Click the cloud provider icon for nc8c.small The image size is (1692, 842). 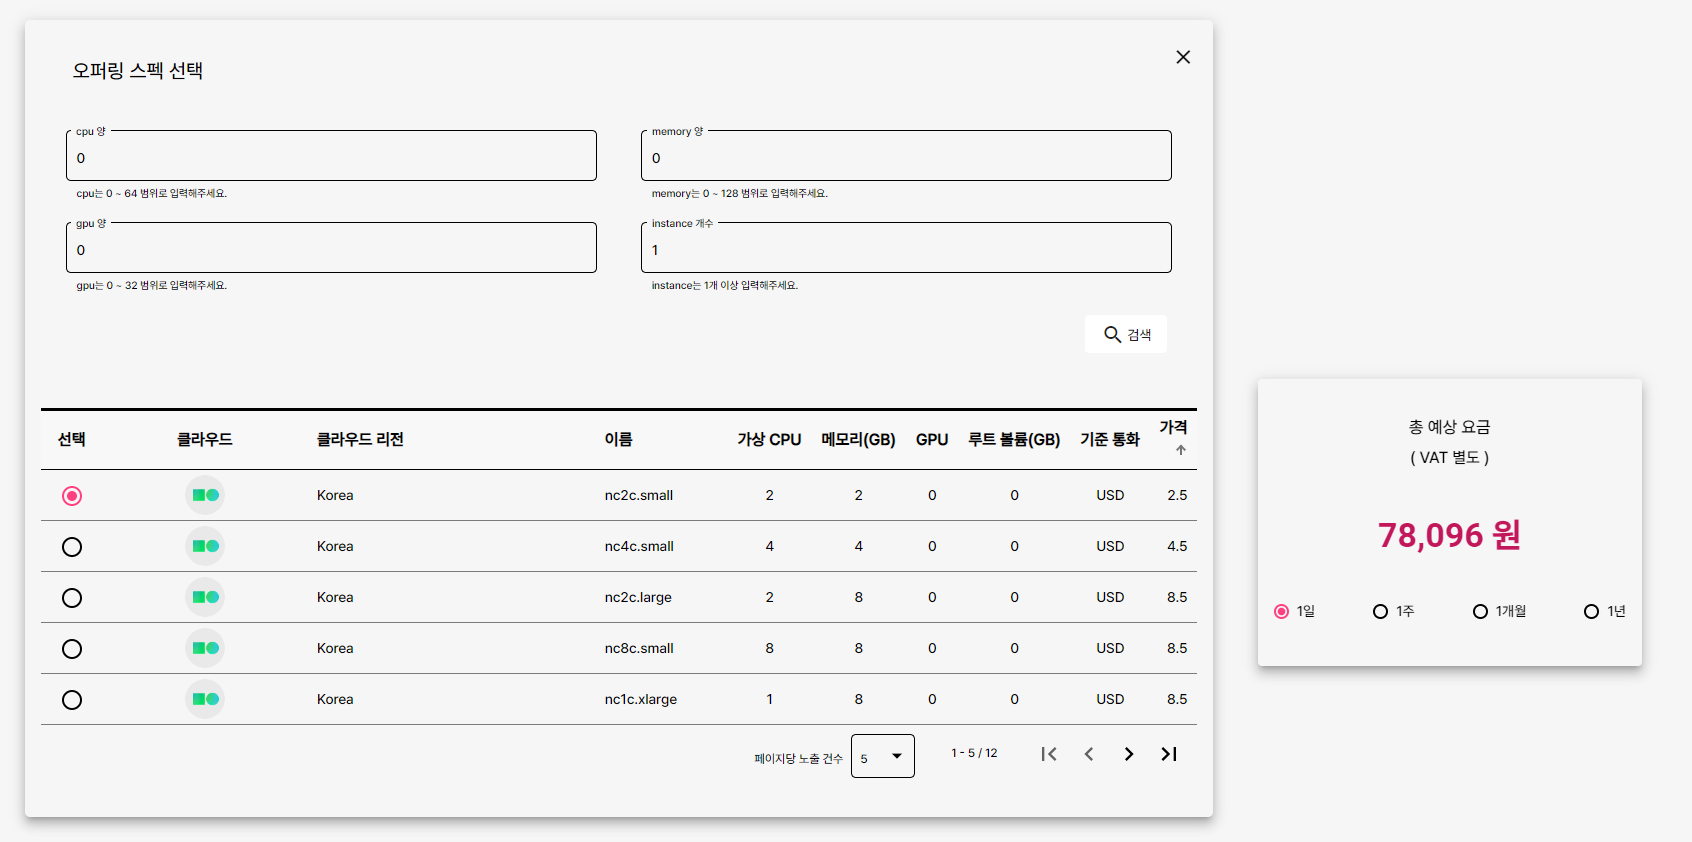pyautogui.click(x=205, y=648)
